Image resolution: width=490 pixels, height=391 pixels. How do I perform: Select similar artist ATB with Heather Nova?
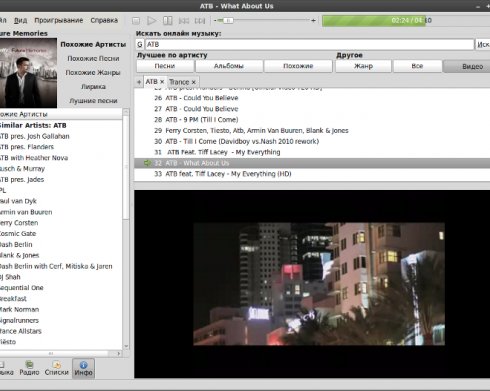click(x=34, y=158)
